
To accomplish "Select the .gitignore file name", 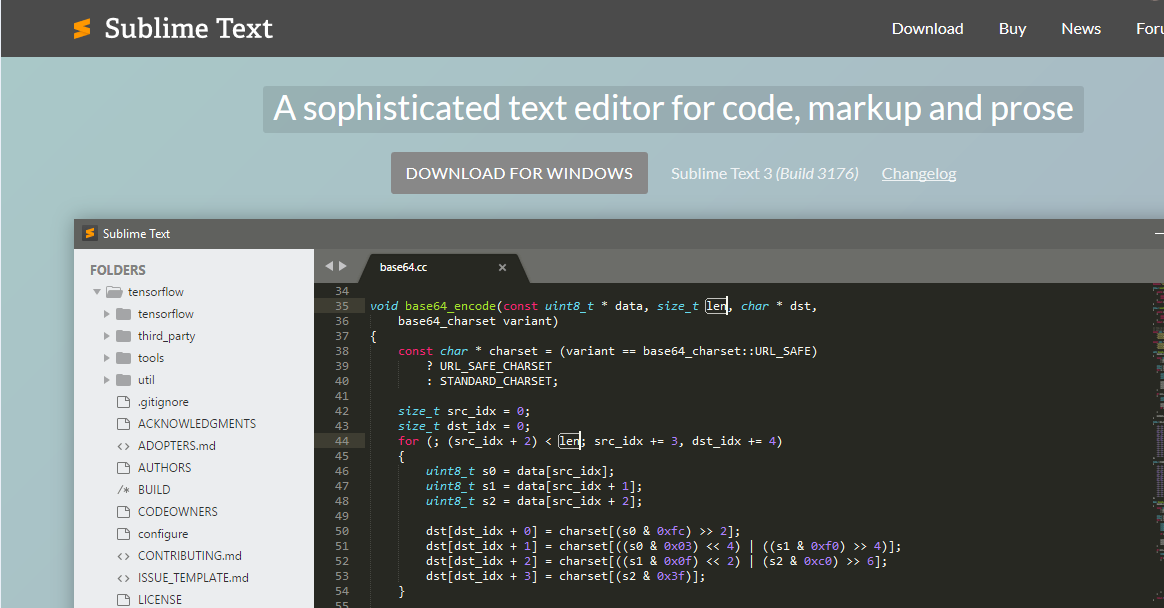I will 163,402.
